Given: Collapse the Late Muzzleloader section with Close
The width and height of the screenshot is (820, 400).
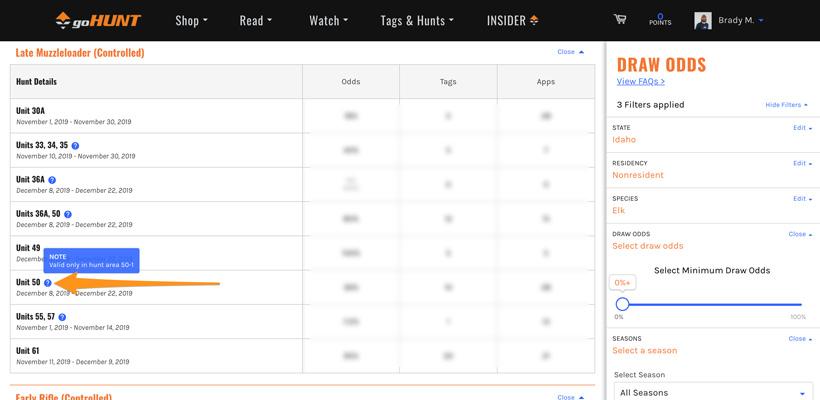Looking at the screenshot, I should point(570,52).
